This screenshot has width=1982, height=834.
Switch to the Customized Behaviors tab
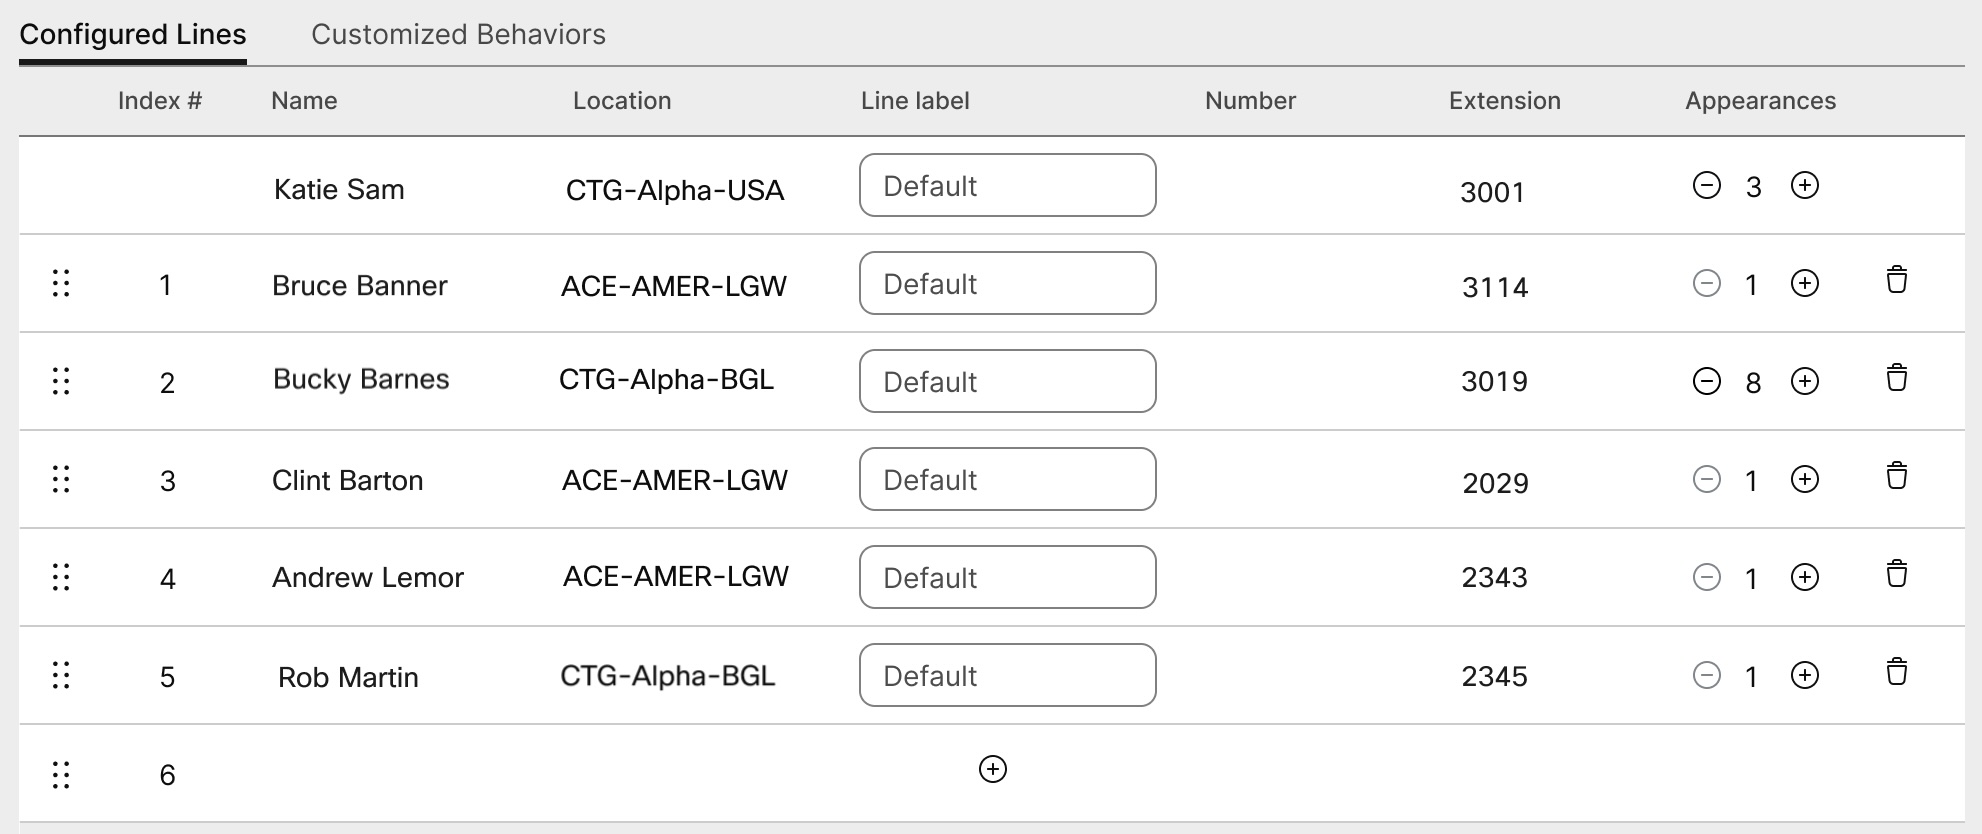pyautogui.click(x=458, y=34)
